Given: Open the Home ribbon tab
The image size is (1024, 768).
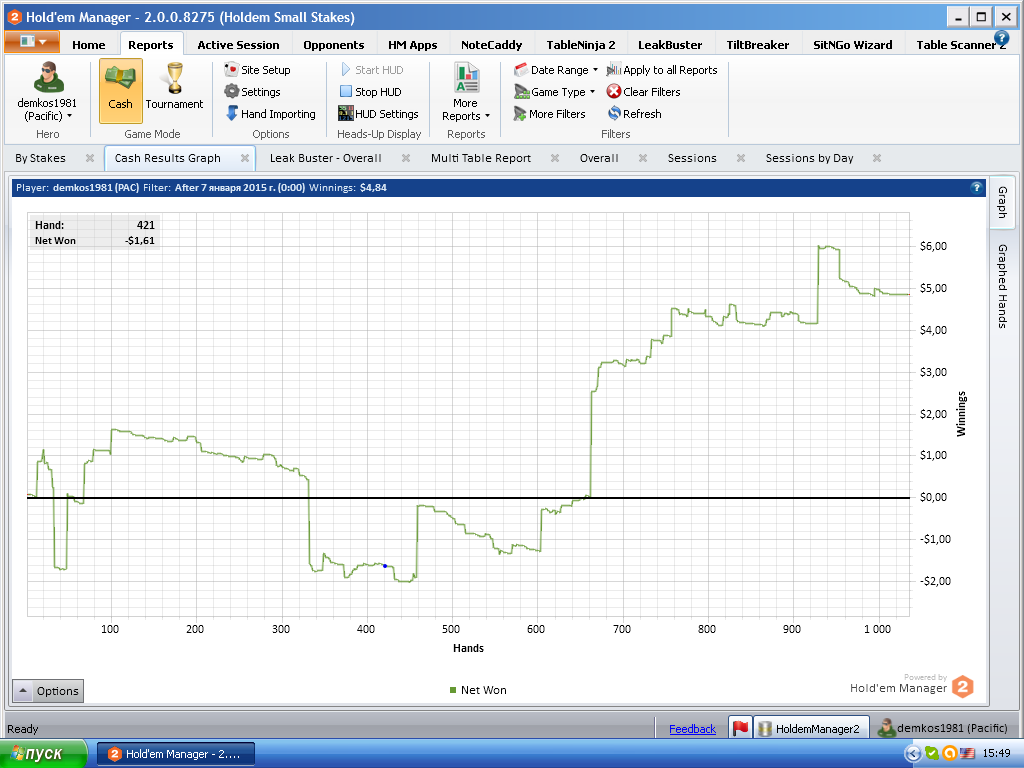Looking at the screenshot, I should 89,44.
